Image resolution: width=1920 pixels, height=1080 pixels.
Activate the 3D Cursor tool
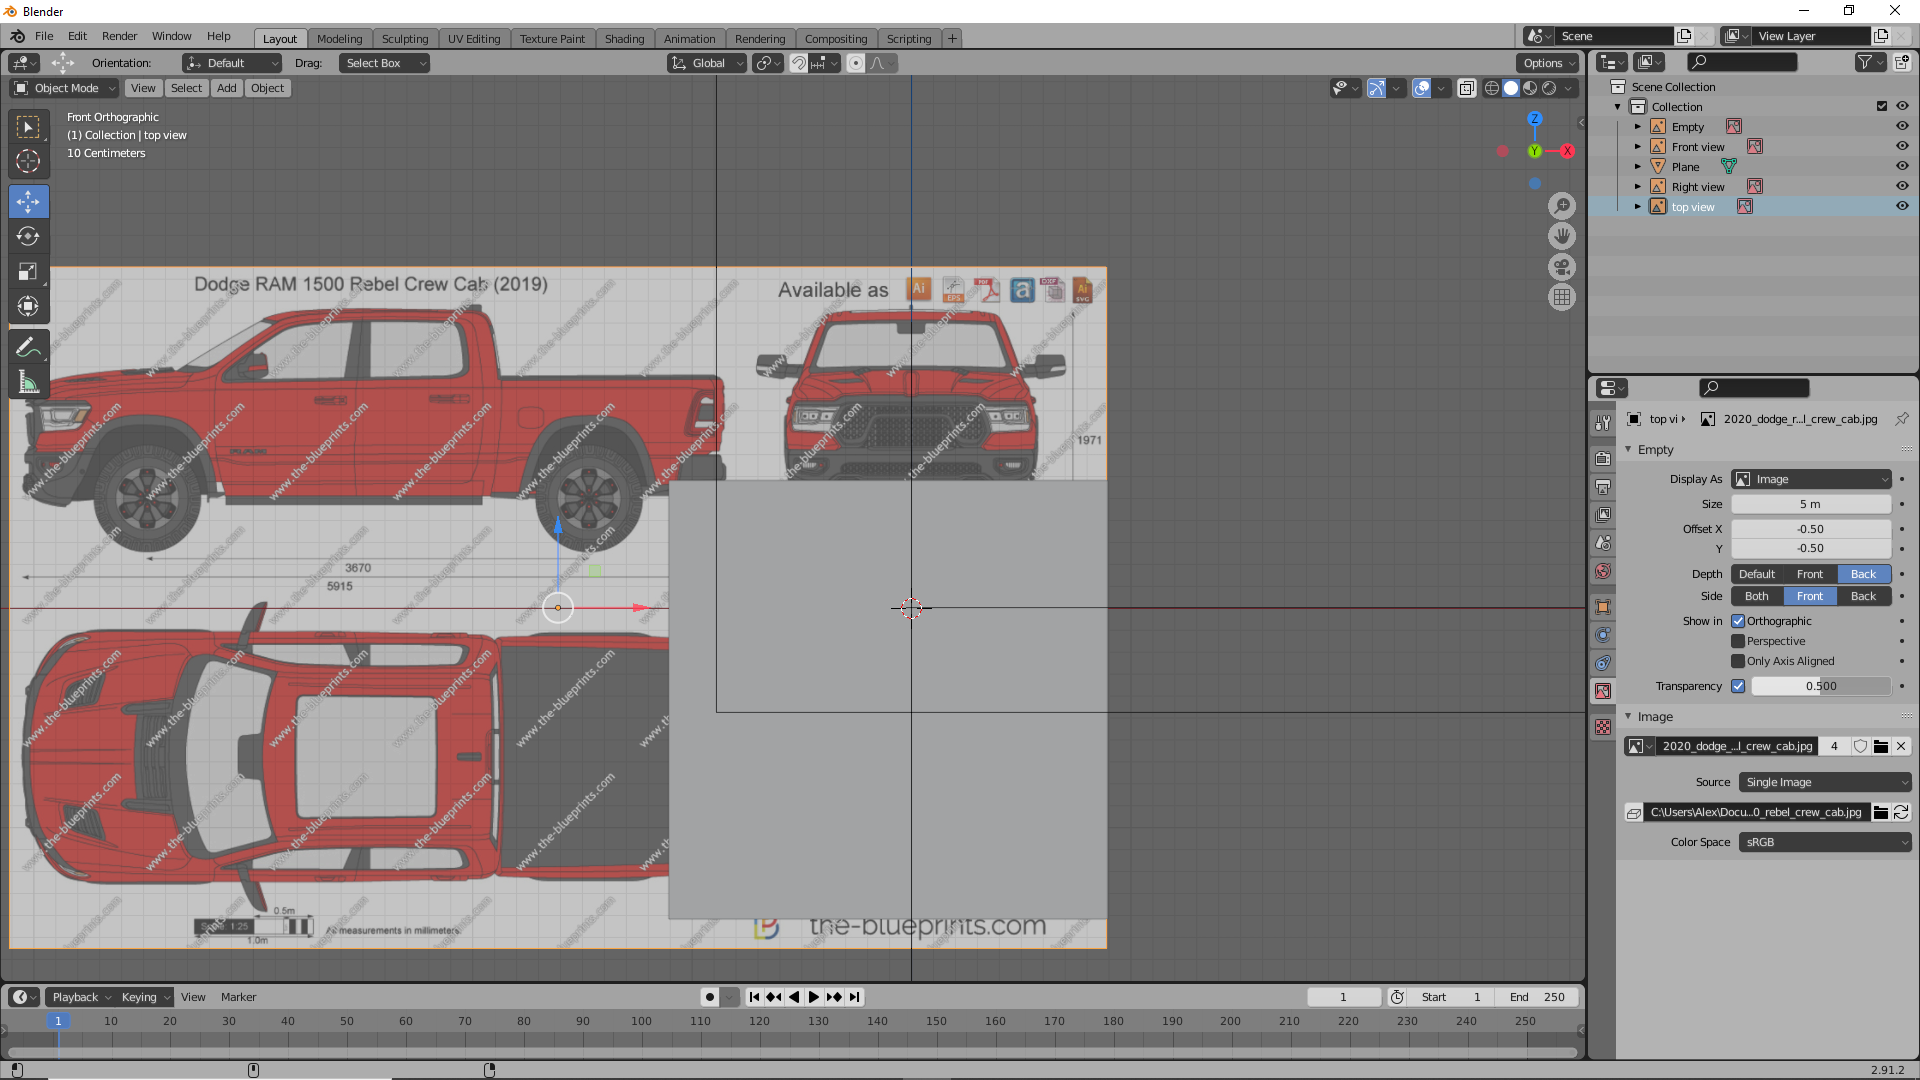[x=28, y=161]
